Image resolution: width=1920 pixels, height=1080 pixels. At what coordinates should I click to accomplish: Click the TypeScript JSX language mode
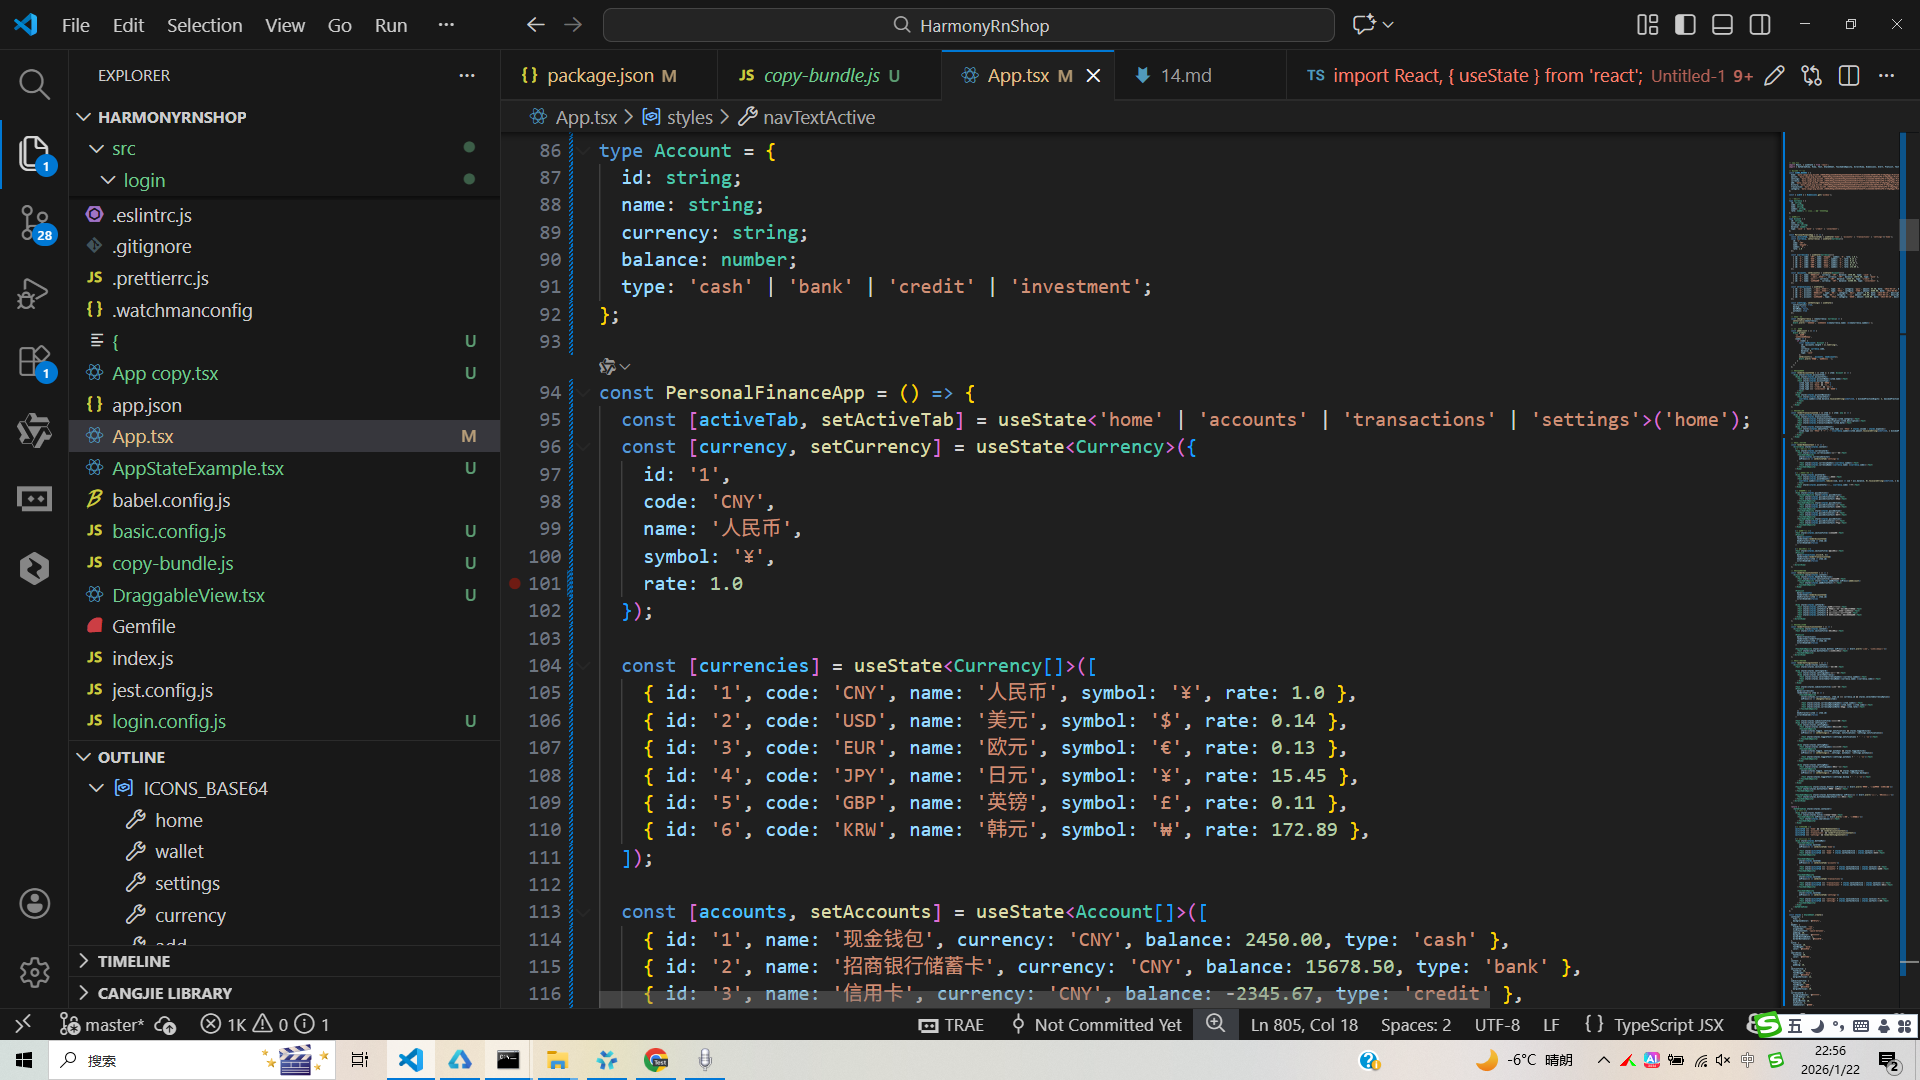pyautogui.click(x=1668, y=1025)
